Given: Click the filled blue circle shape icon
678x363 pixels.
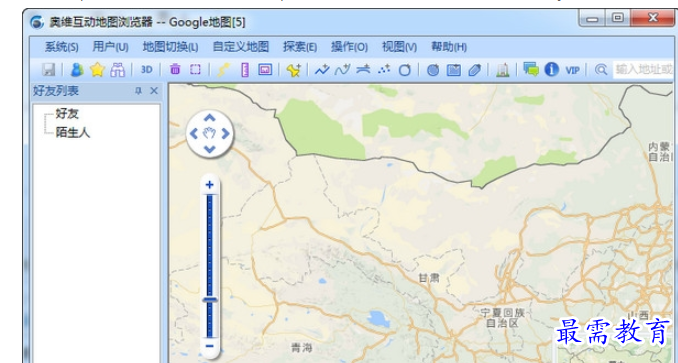Looking at the screenshot, I should click(433, 70).
